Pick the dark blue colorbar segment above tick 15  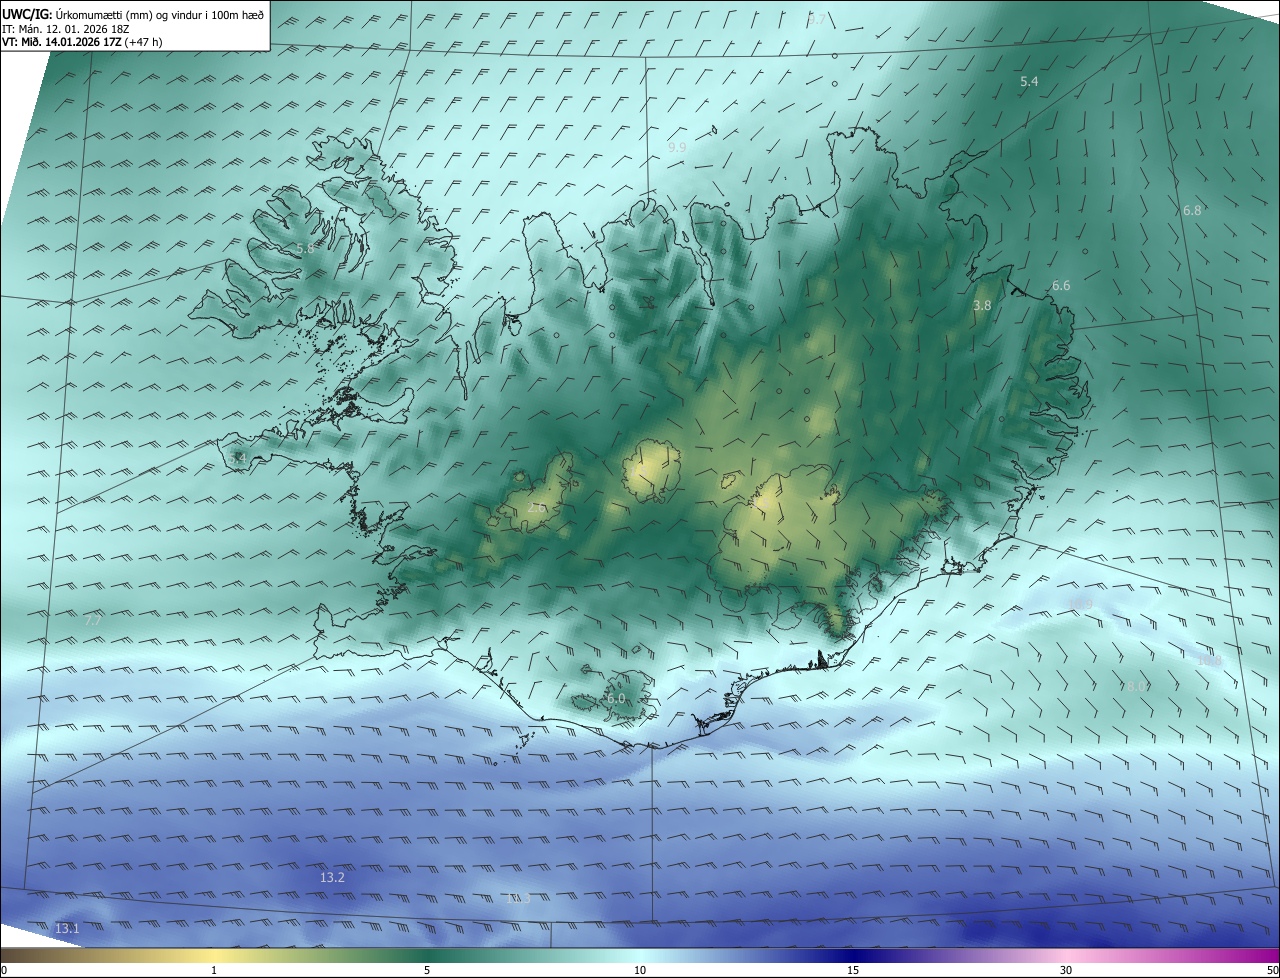pos(853,955)
